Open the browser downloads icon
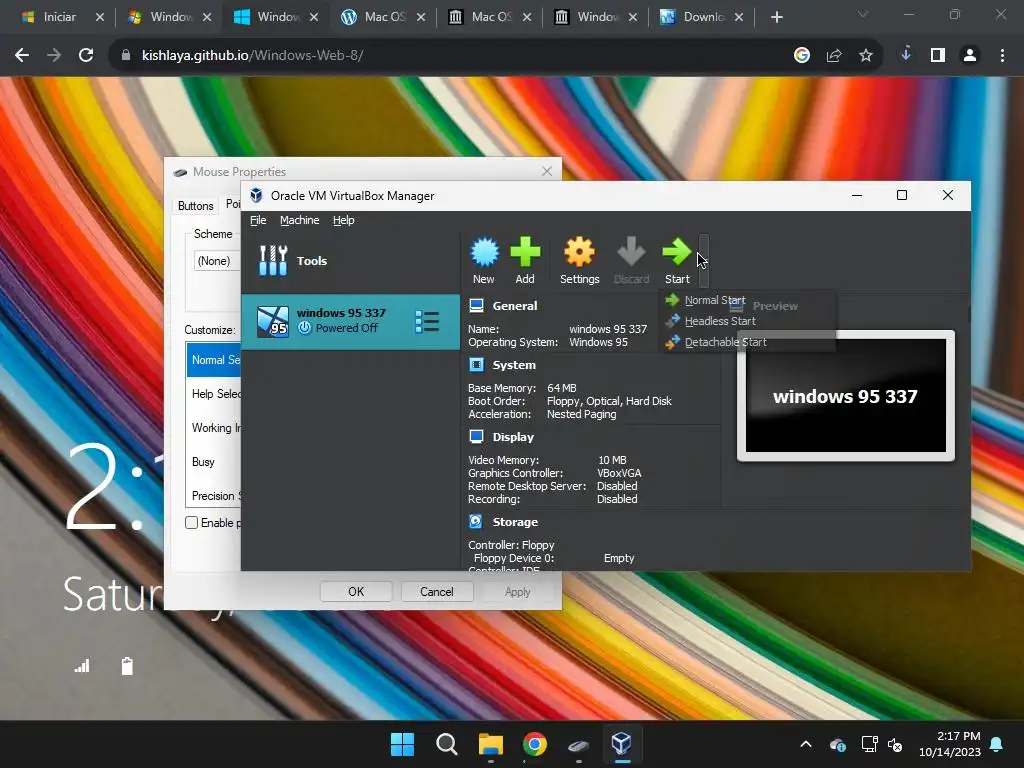Image resolution: width=1024 pixels, height=768 pixels. 906,54
